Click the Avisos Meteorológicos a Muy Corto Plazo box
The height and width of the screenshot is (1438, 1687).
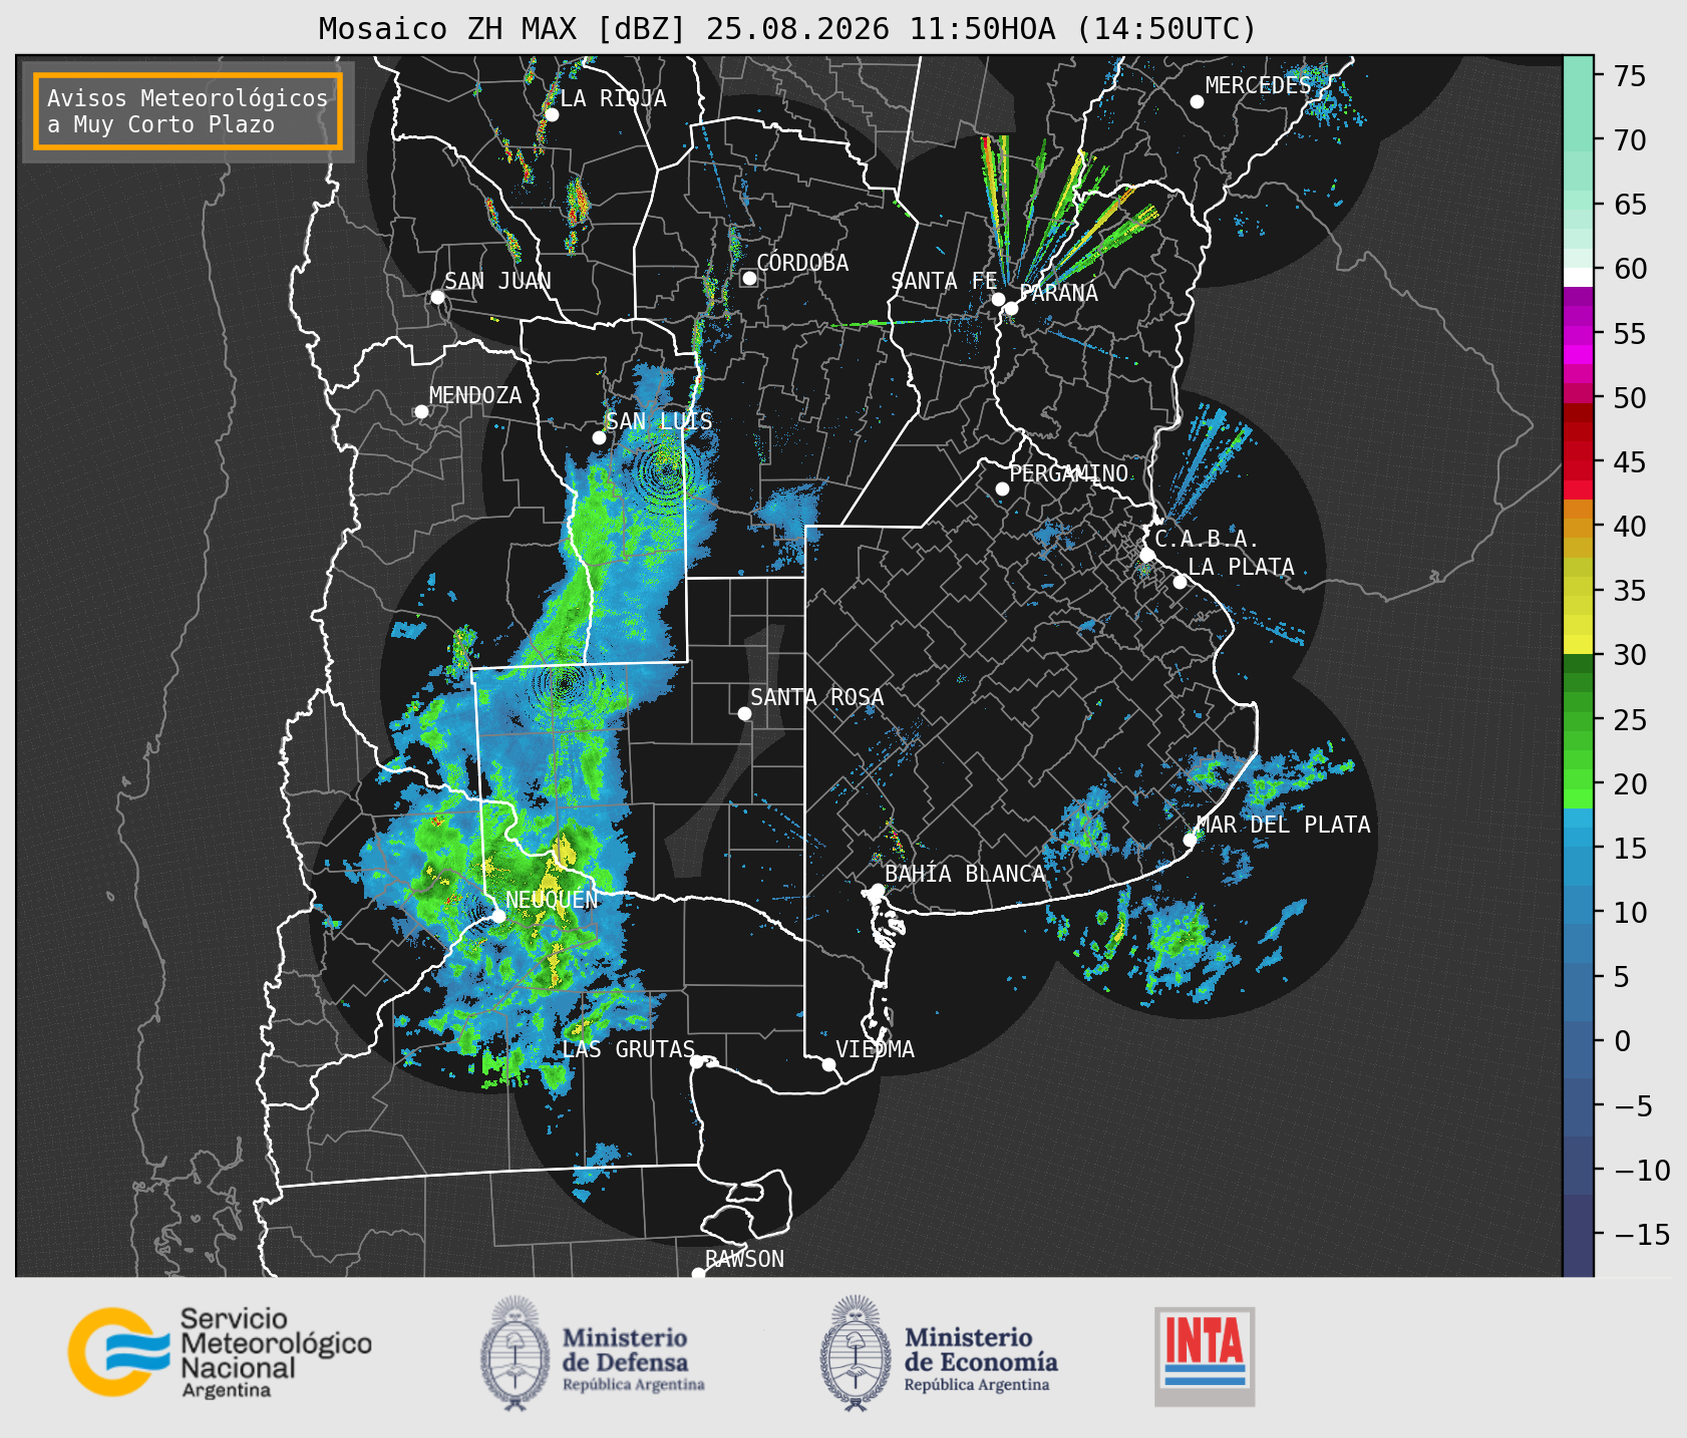[x=188, y=111]
